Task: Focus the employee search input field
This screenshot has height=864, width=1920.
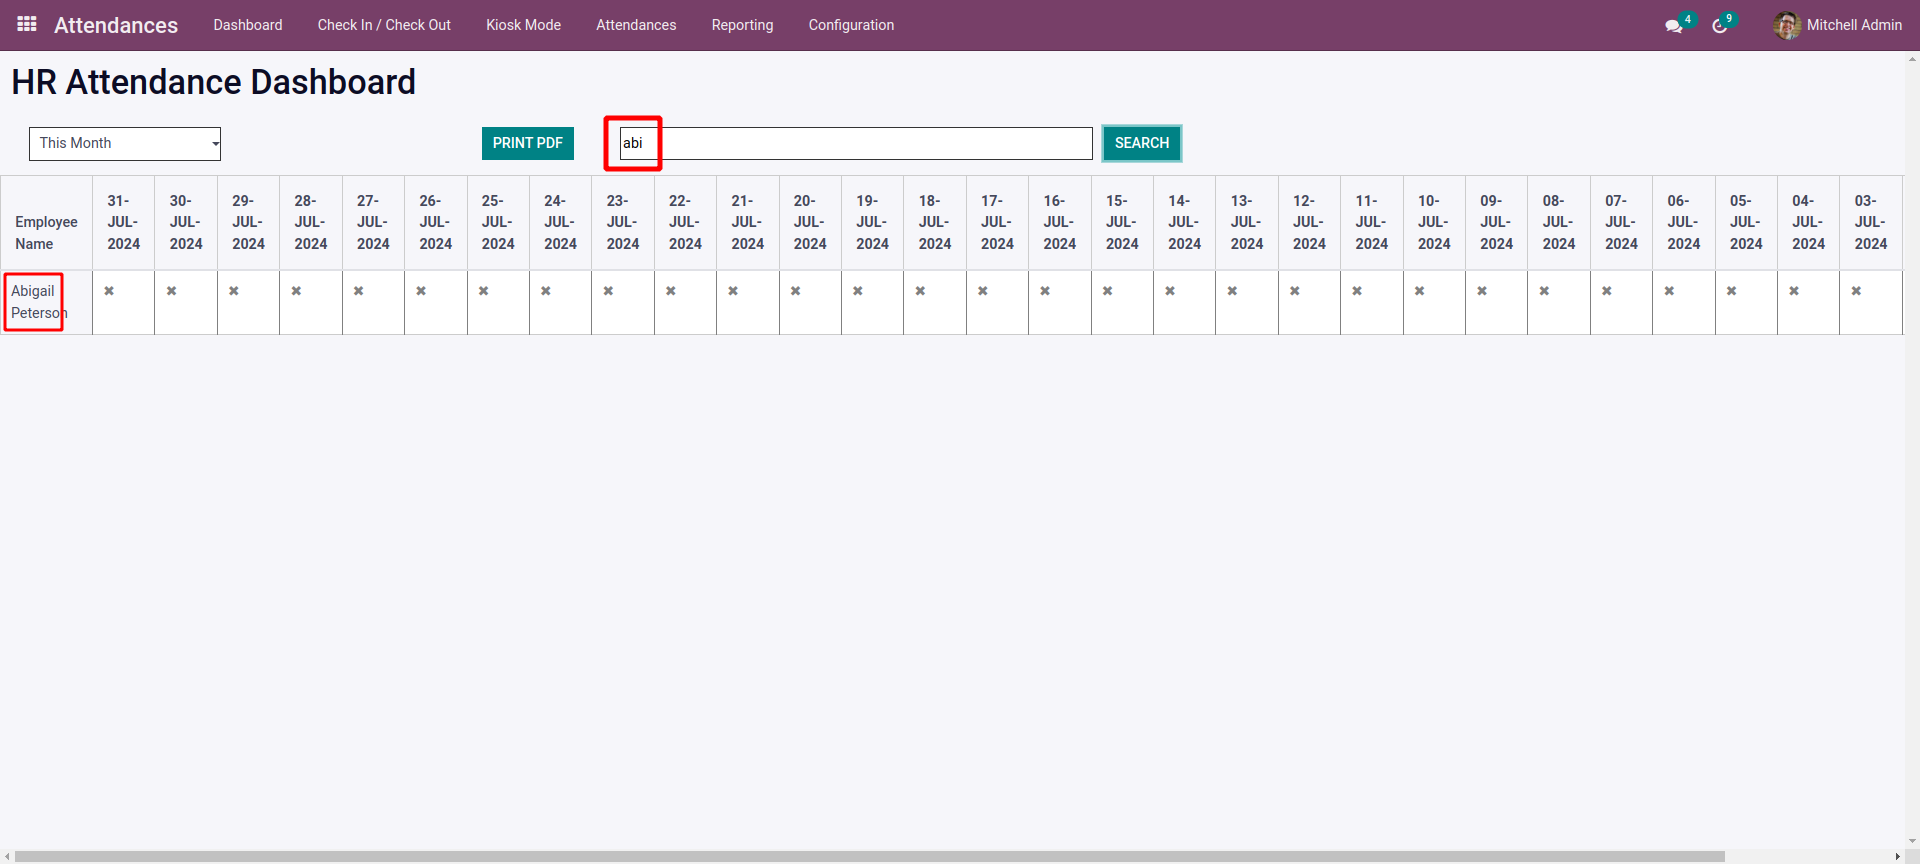Action: point(856,143)
